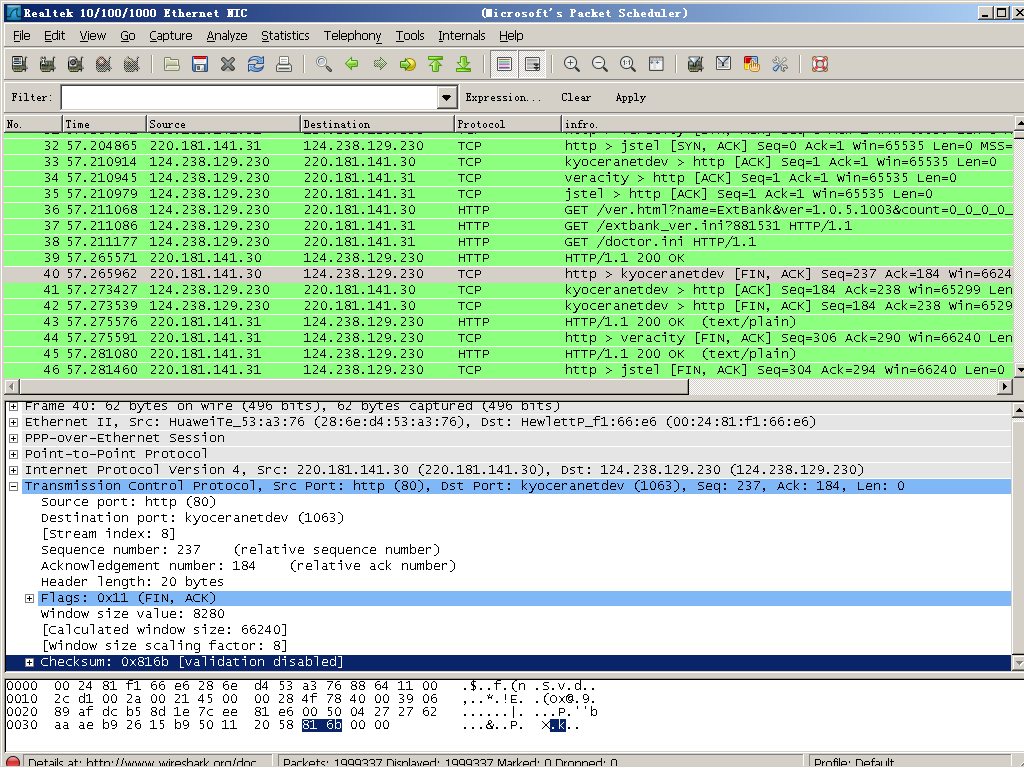Sort by the Source column header
Image resolution: width=1024 pixels, height=768 pixels.
223,123
